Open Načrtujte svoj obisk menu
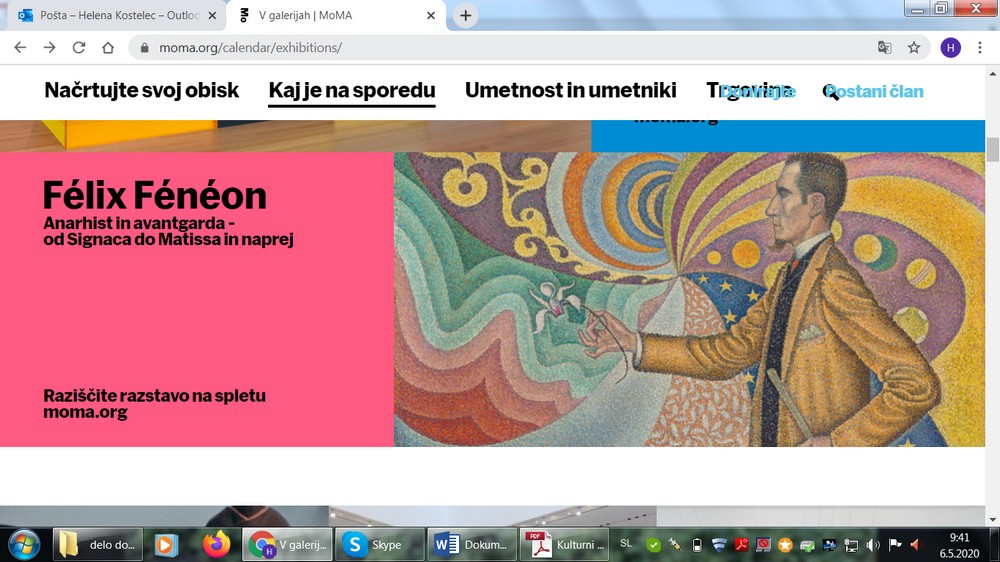The width and height of the screenshot is (1000, 562). [x=142, y=91]
